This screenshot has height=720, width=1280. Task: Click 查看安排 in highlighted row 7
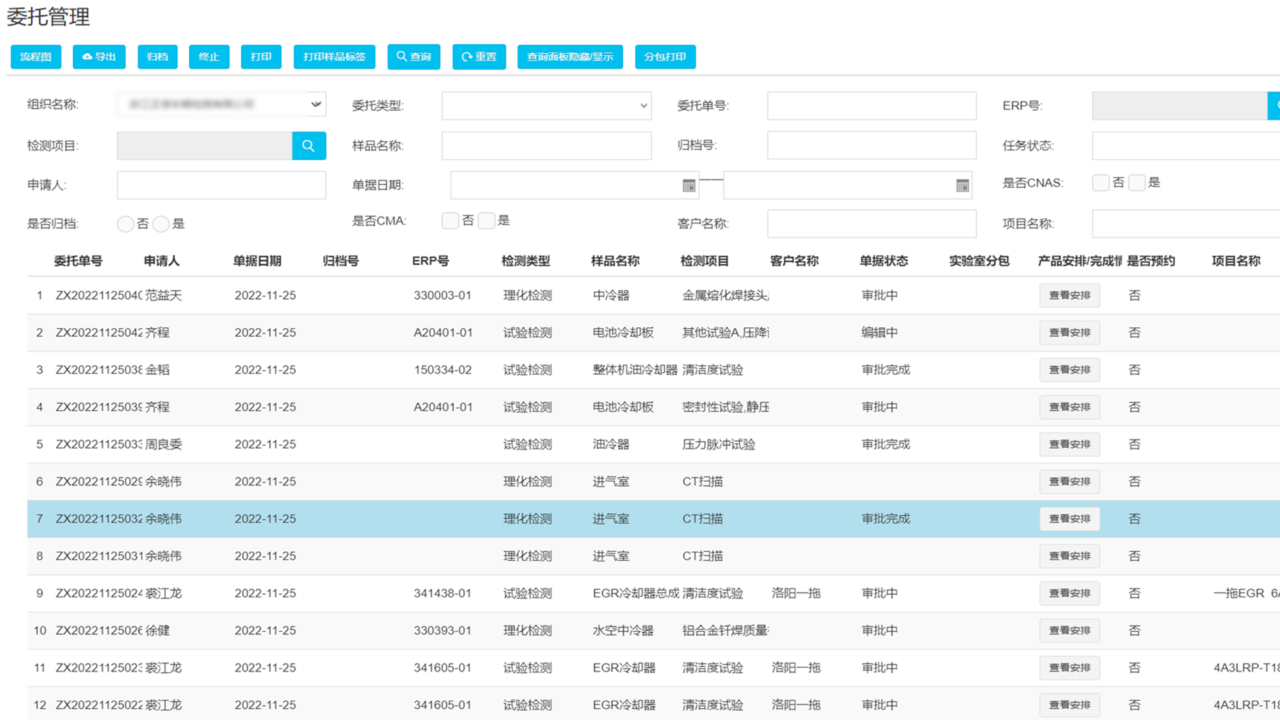1070,519
